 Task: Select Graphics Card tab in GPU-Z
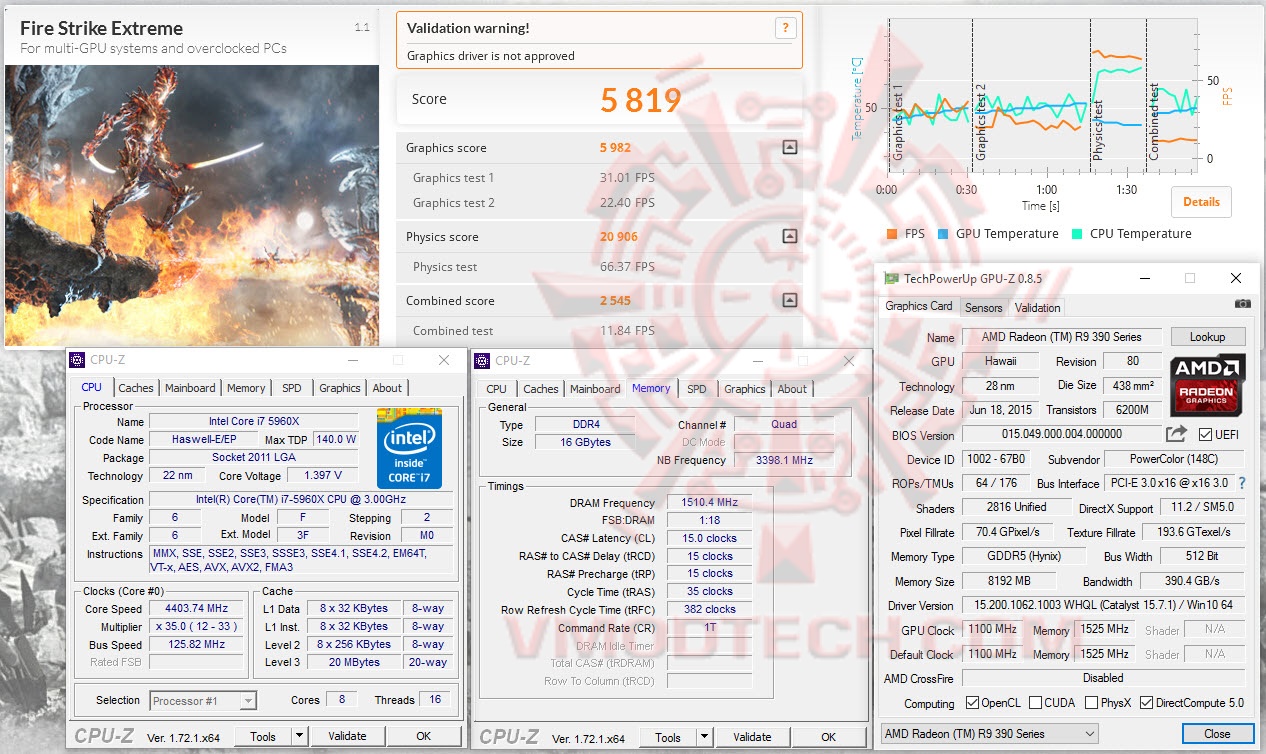[x=919, y=306]
